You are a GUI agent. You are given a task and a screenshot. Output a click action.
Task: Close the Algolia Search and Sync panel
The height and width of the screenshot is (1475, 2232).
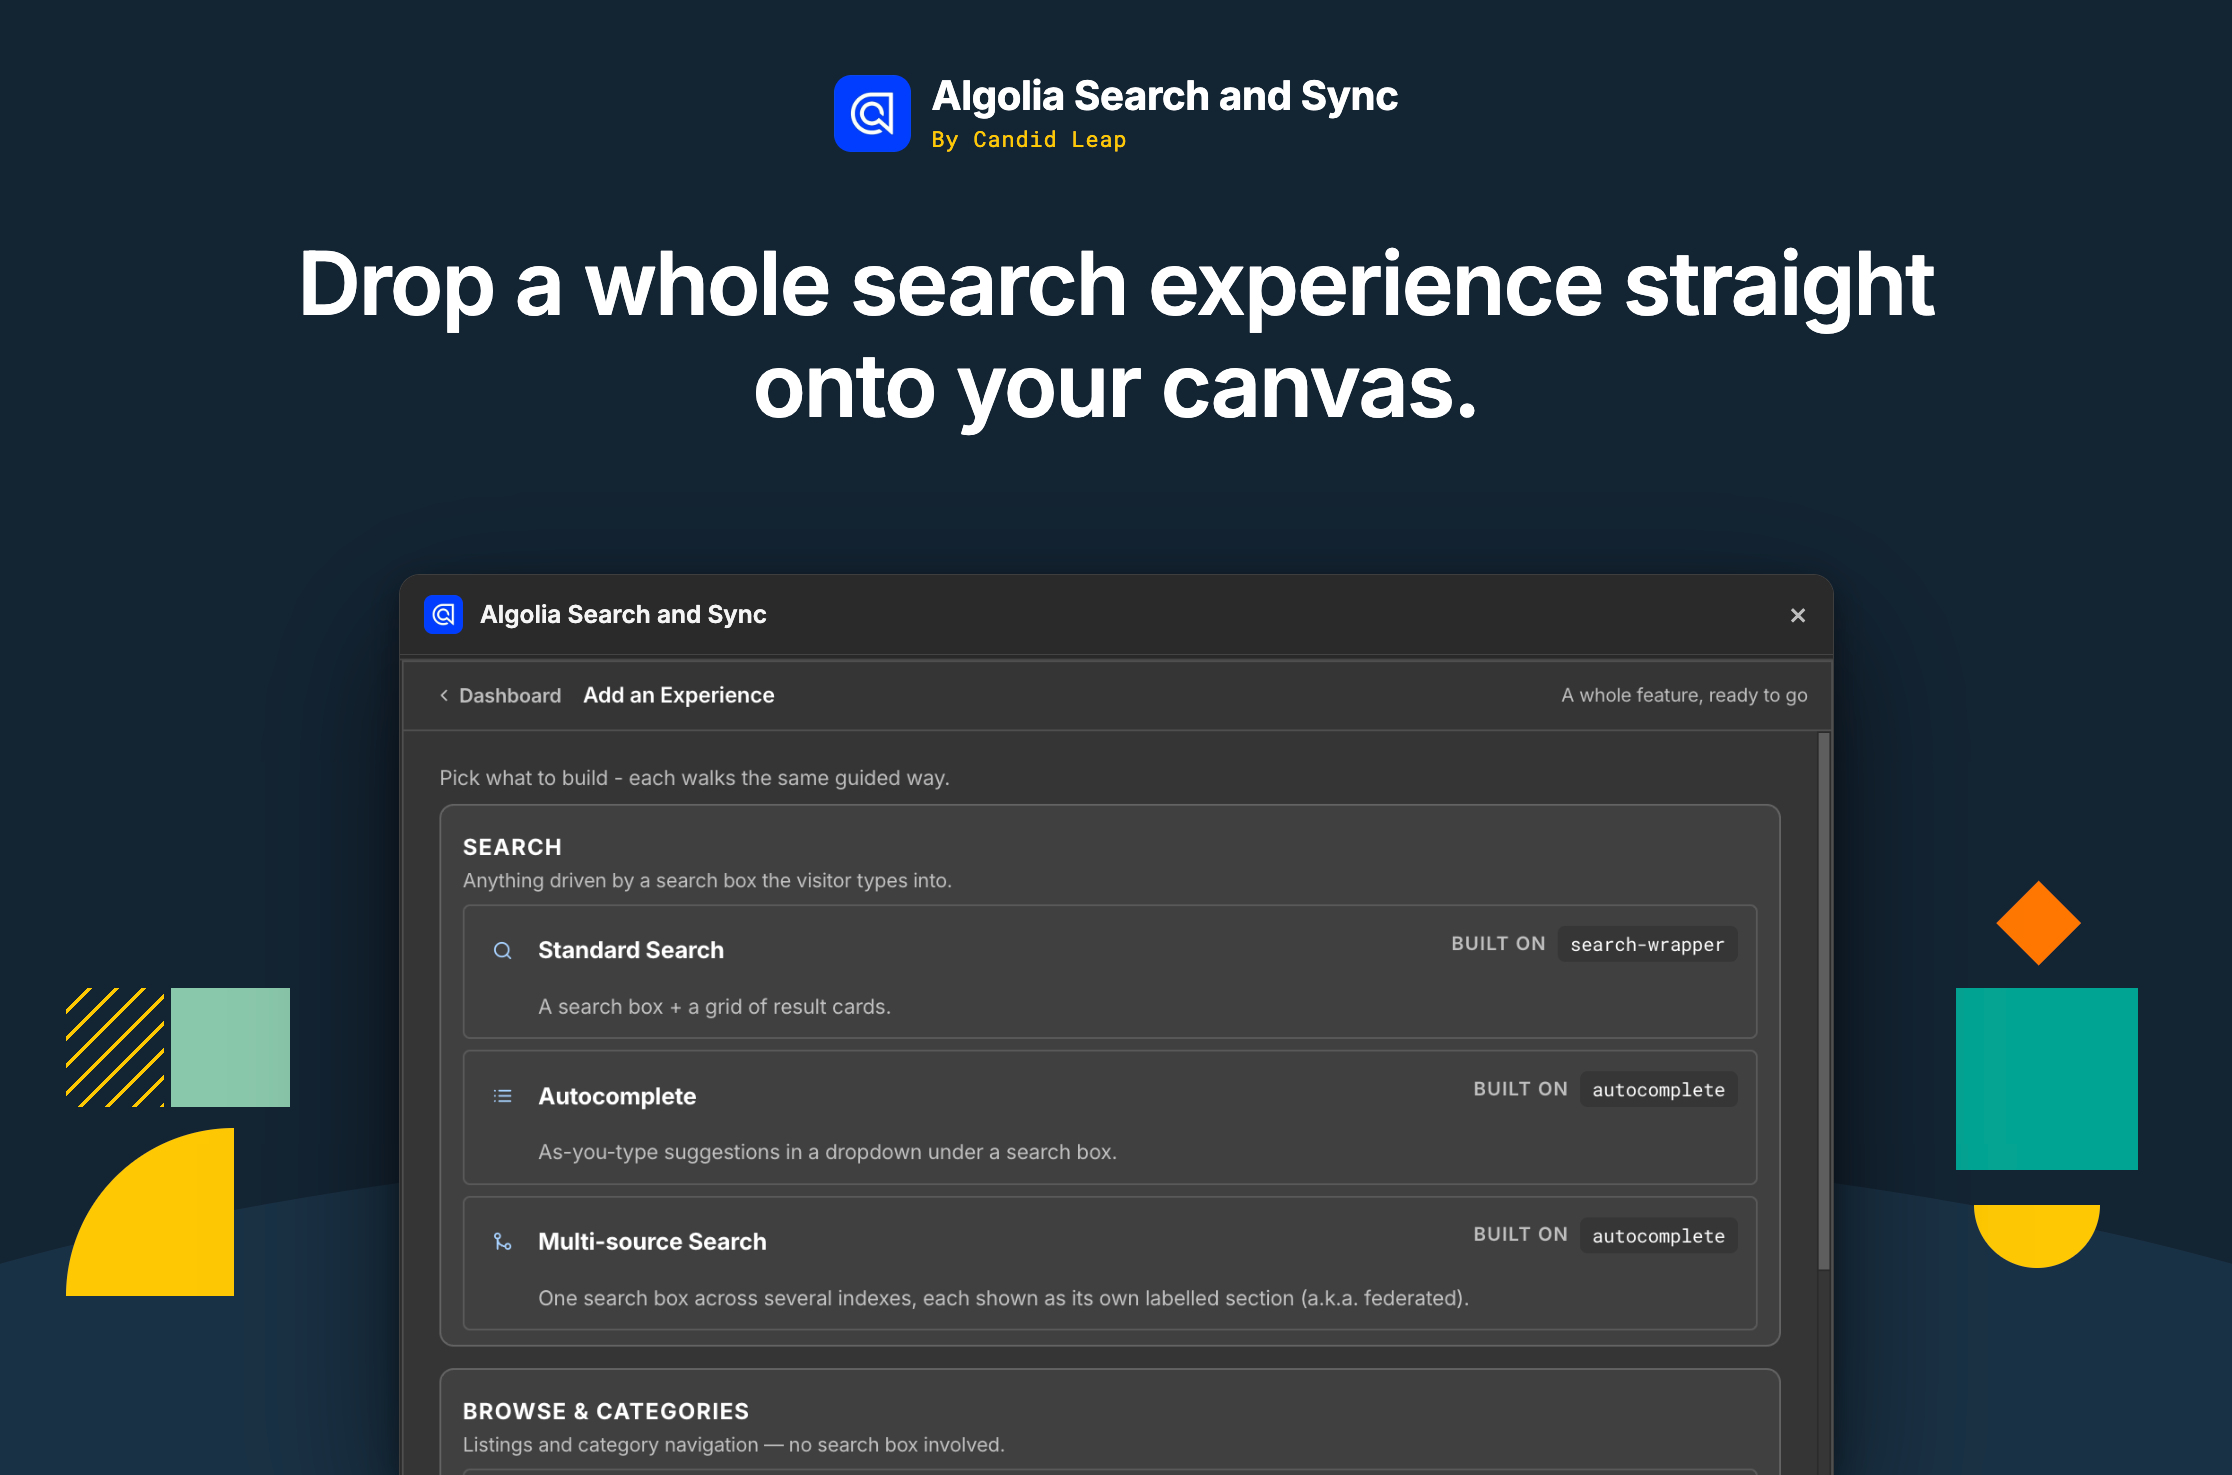pos(1797,615)
